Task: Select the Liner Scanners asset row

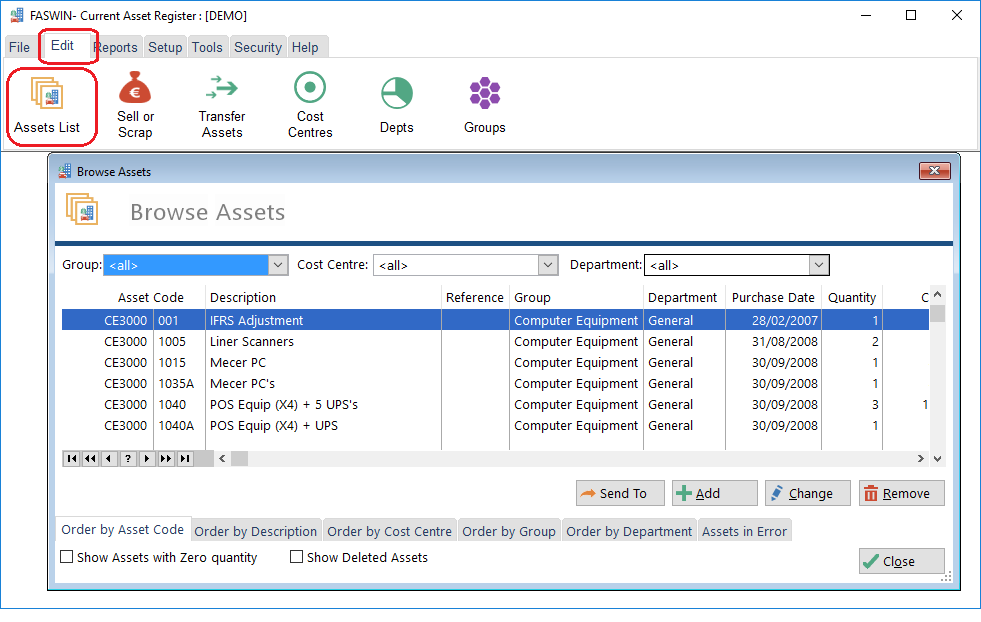Action: click(x=495, y=342)
